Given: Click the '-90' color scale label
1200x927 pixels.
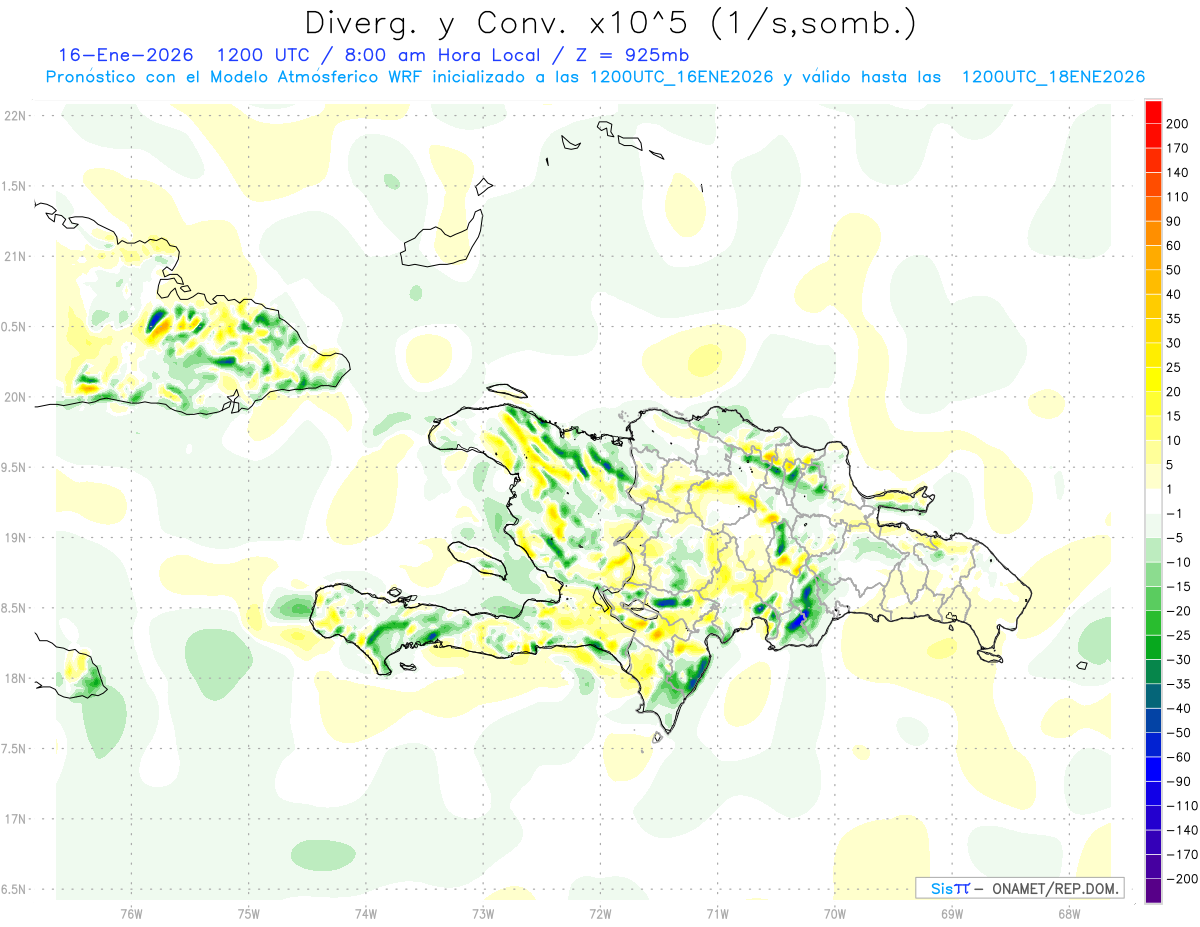Looking at the screenshot, I should point(1178,781).
